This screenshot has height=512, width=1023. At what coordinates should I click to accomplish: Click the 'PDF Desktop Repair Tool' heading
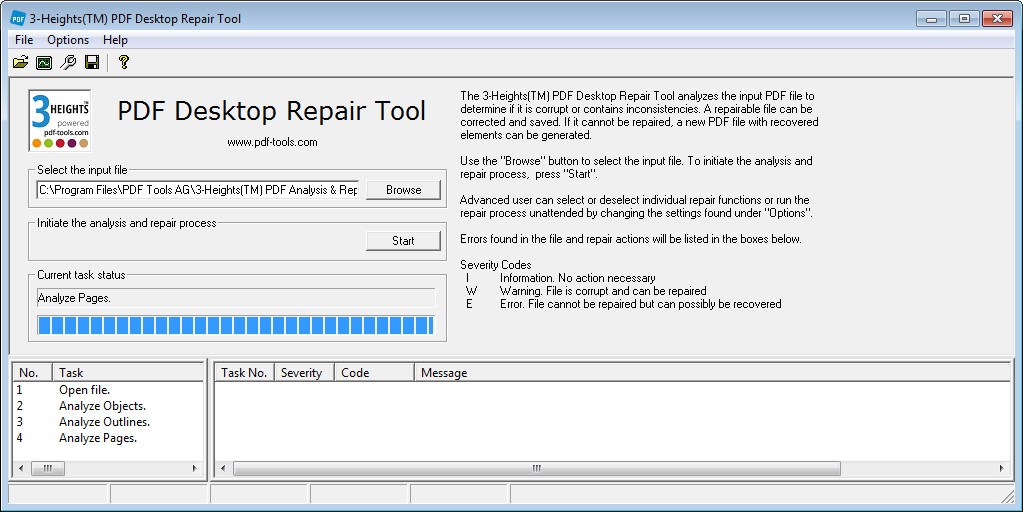point(271,111)
